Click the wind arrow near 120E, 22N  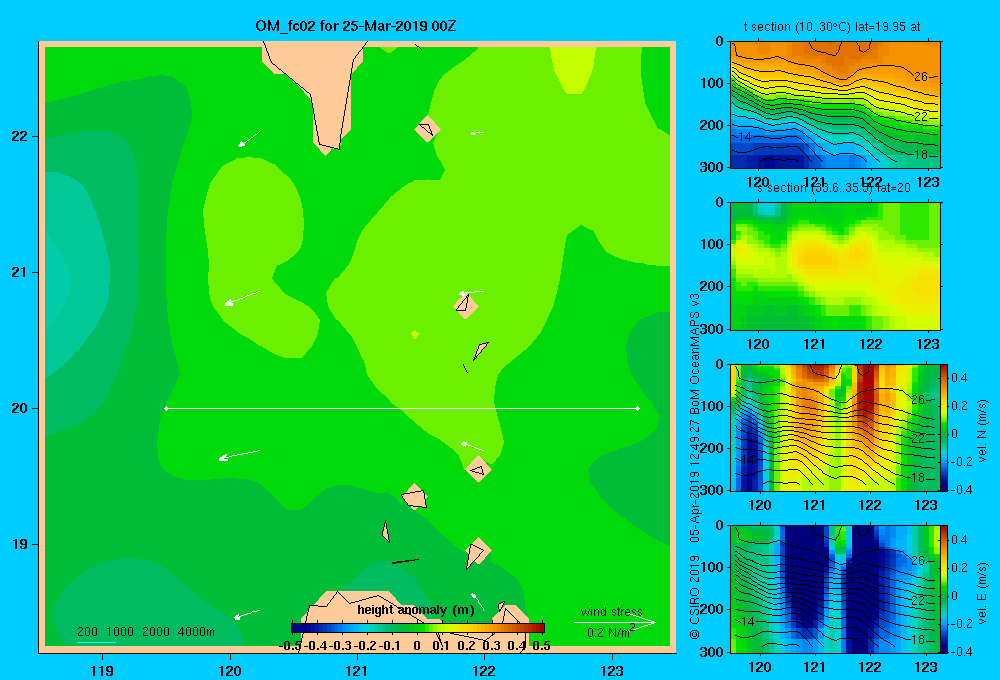coord(249,139)
